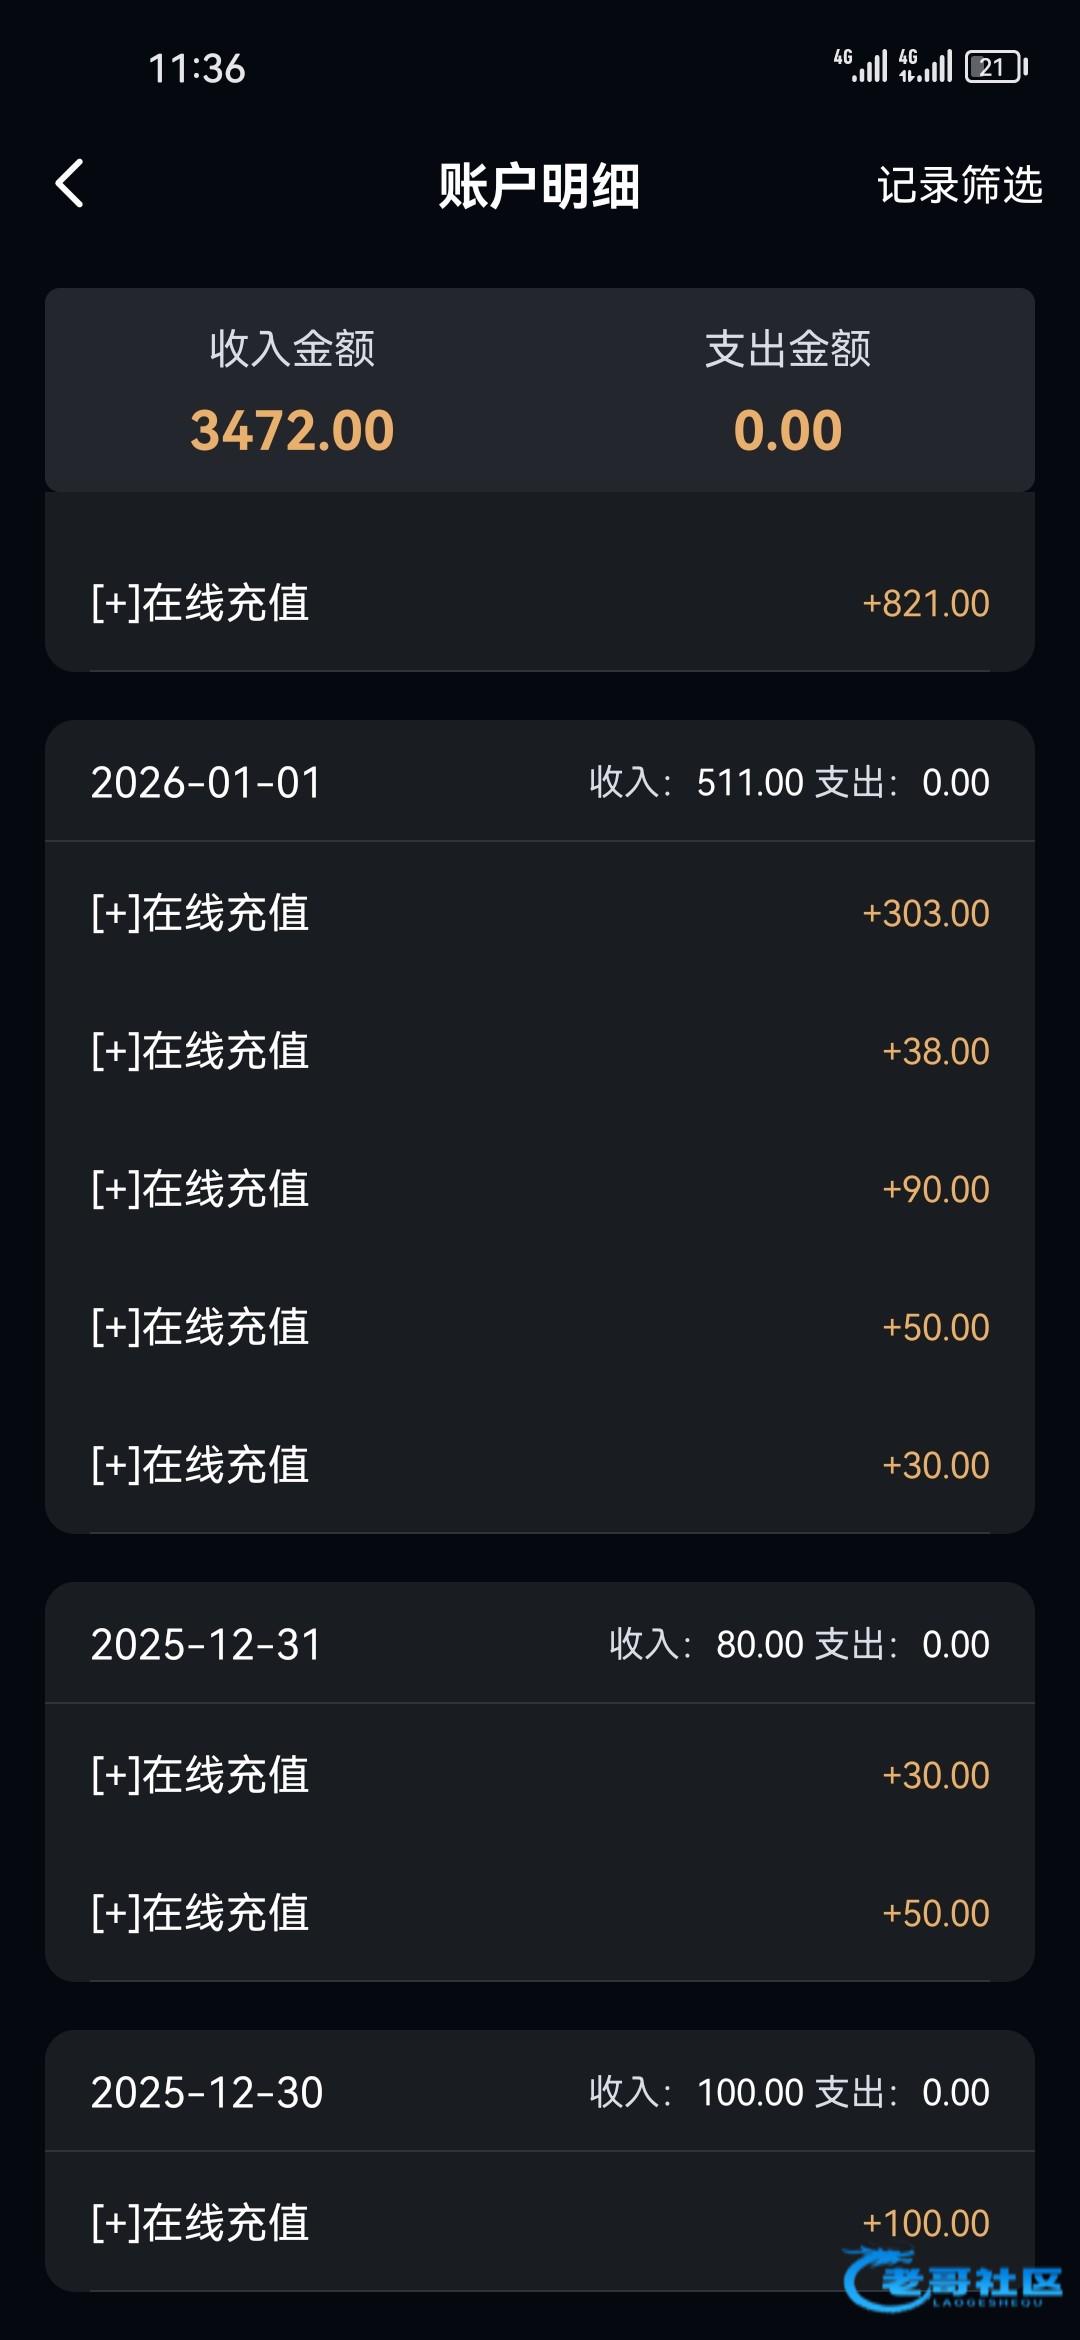Tap the 2025-12-30 date header
The width and height of the screenshot is (1080, 2340).
[206, 2092]
